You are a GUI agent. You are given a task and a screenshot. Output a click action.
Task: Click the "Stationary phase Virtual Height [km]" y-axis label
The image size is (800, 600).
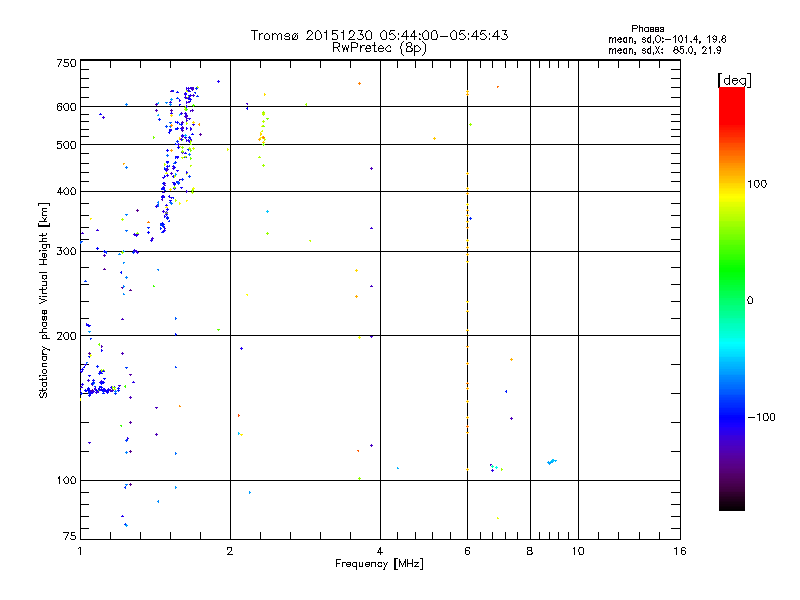pos(44,300)
